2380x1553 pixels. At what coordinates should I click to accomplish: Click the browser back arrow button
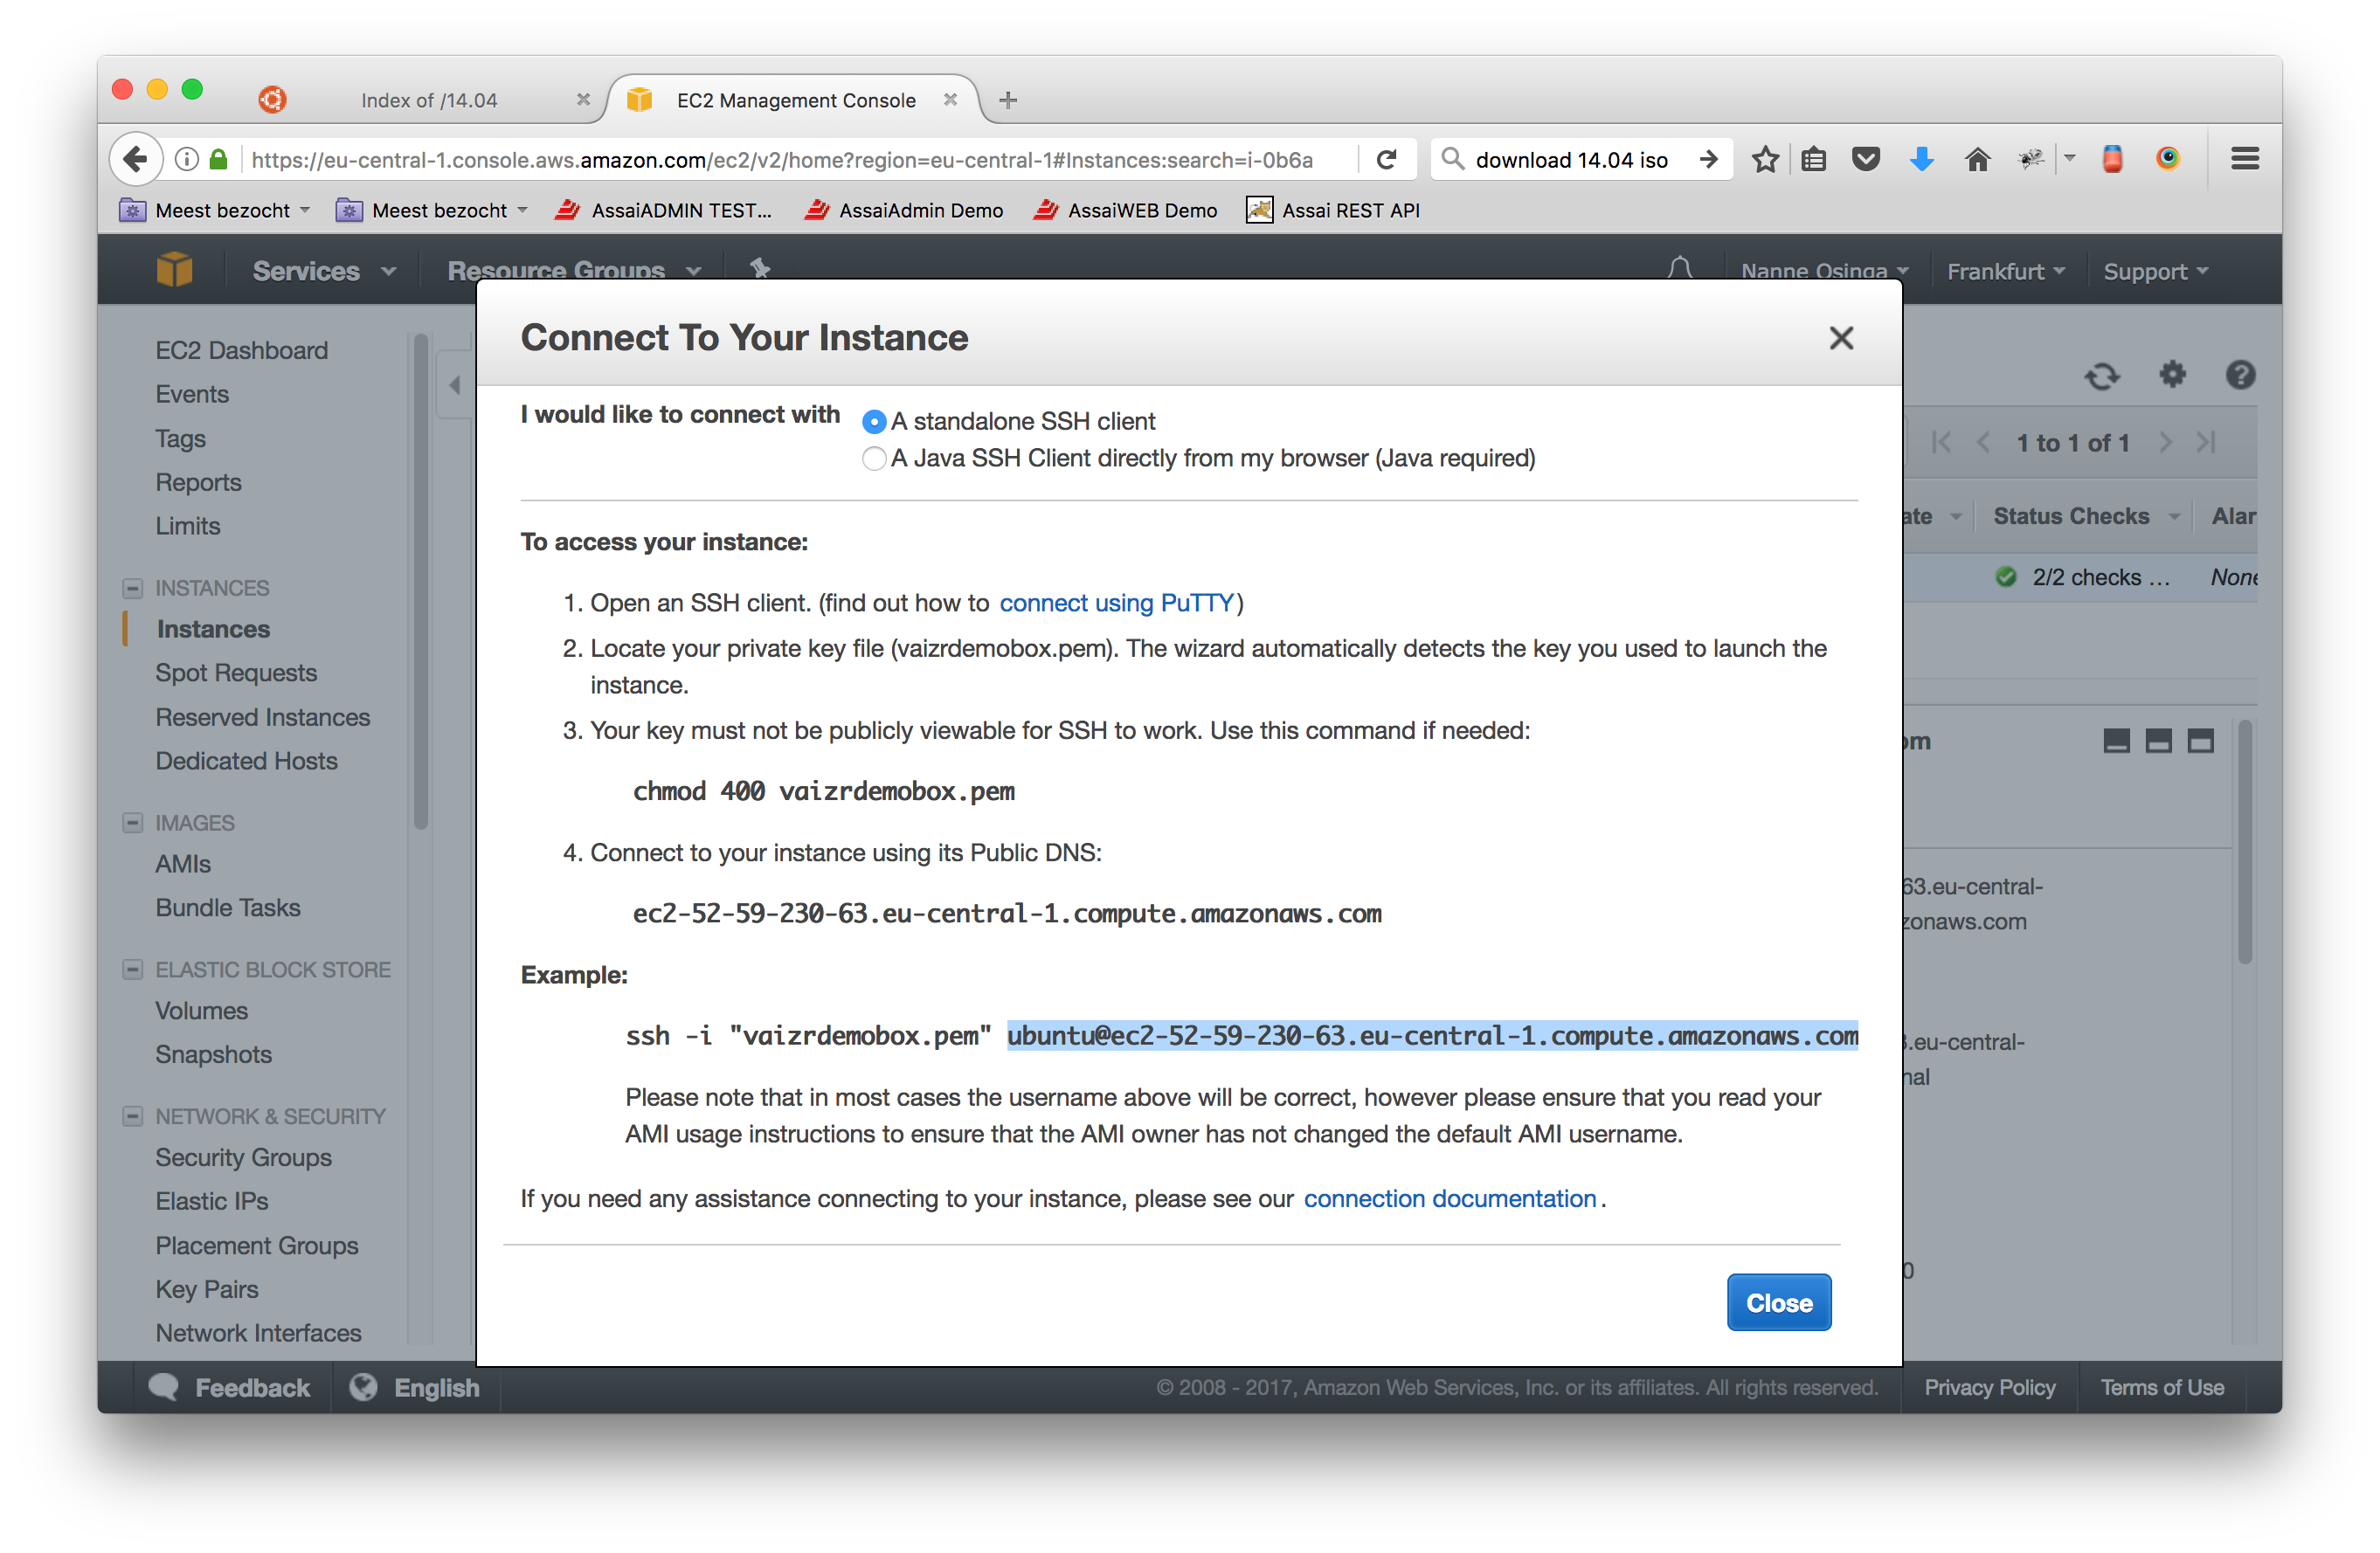(x=136, y=159)
